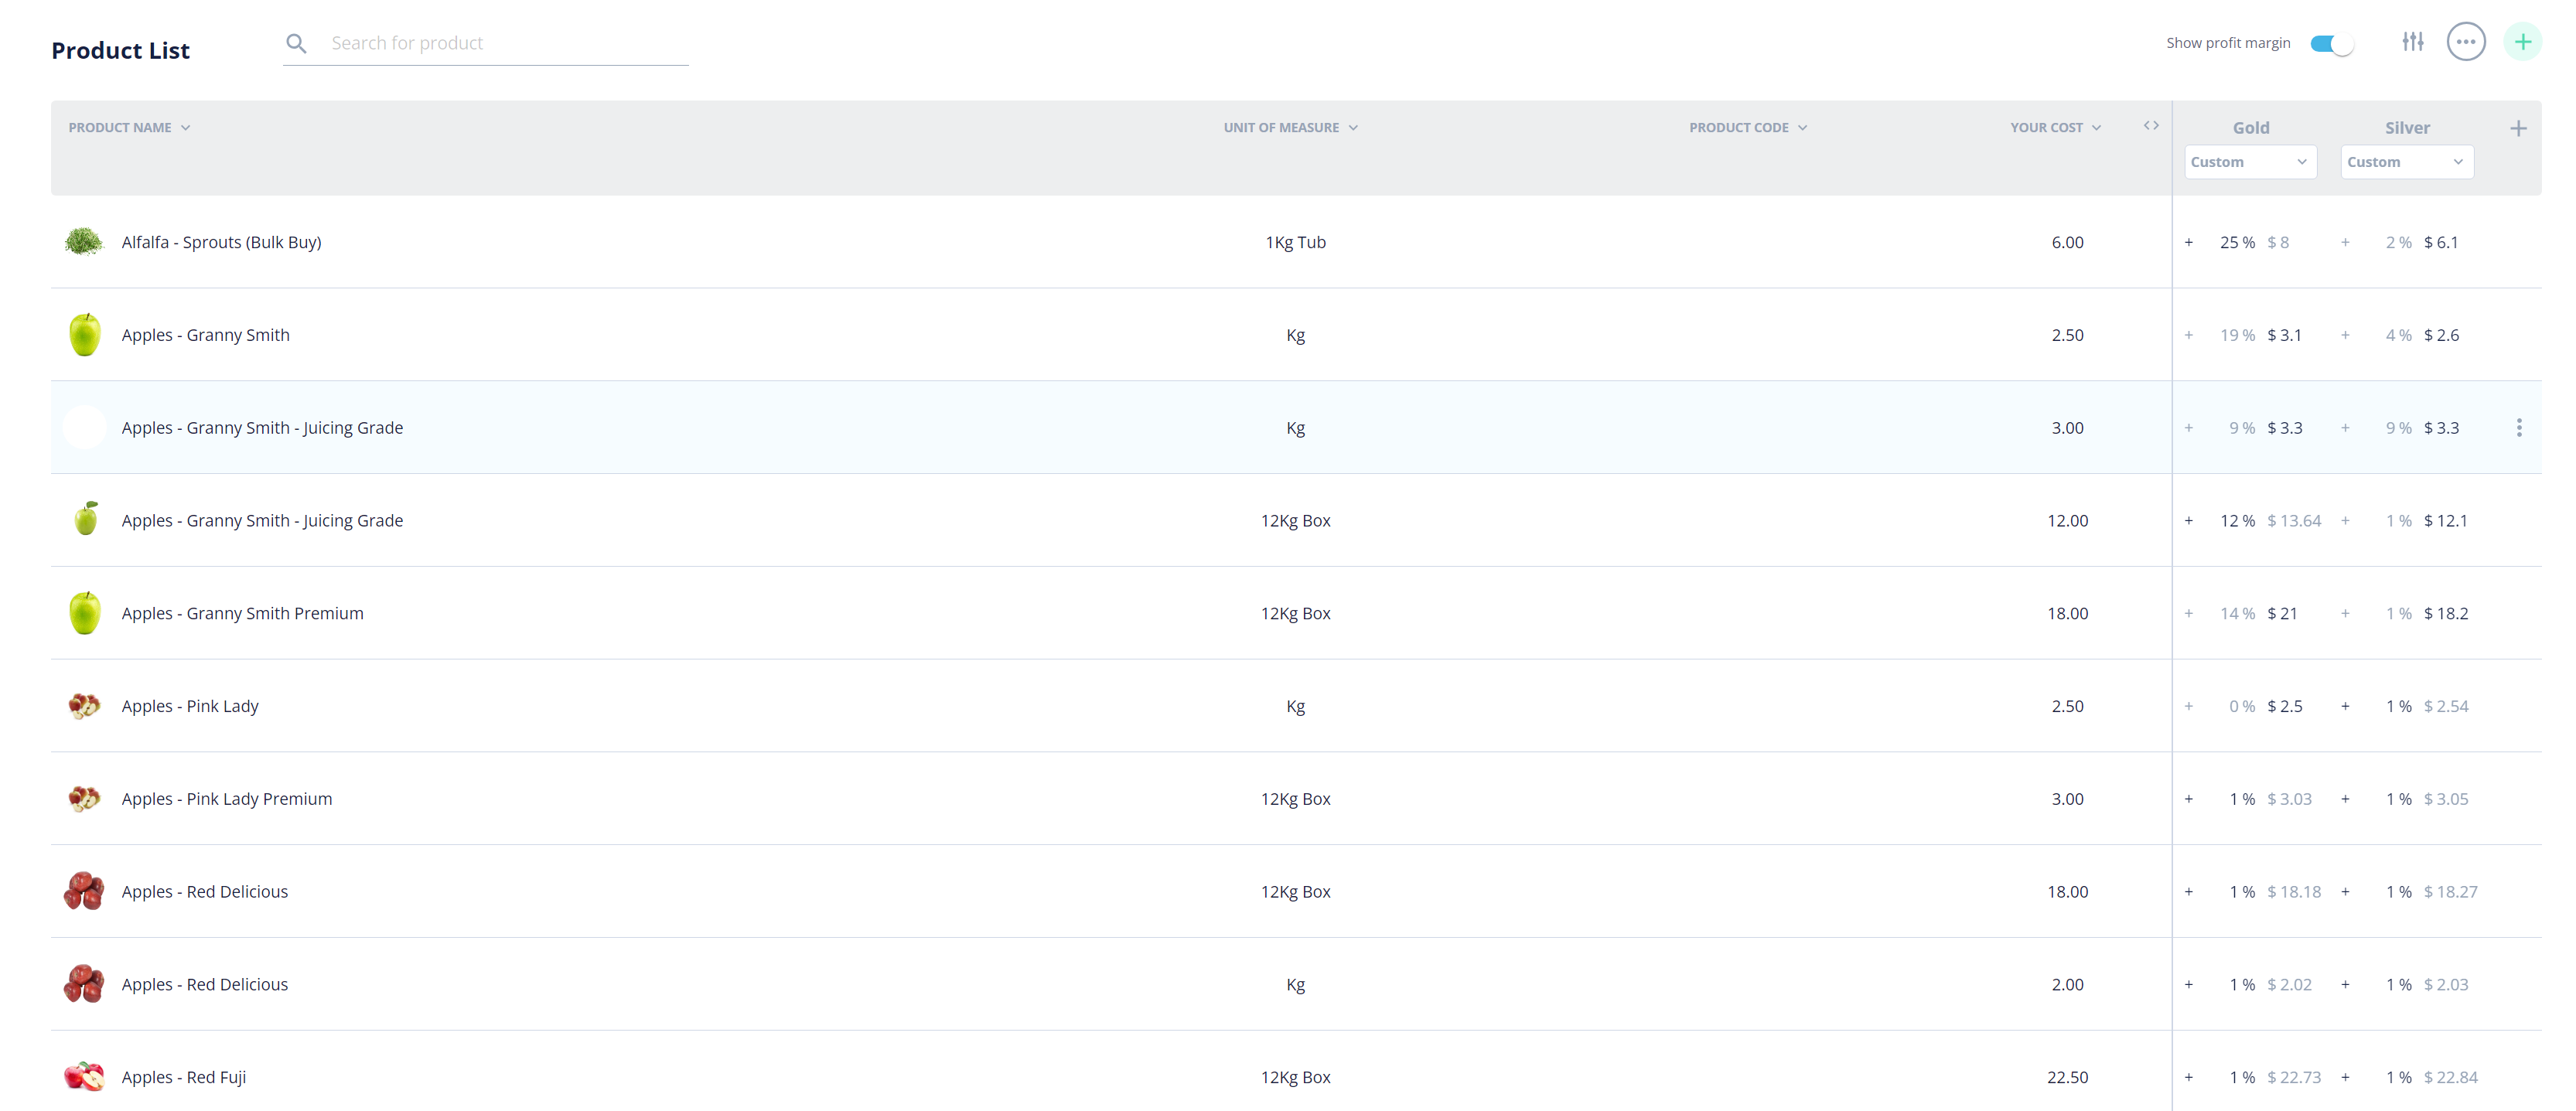Screen dimensions: 2576x1111
Task: Increment Gold markup for Alfalfa Sprouts
Action: pyautogui.click(x=2189, y=241)
